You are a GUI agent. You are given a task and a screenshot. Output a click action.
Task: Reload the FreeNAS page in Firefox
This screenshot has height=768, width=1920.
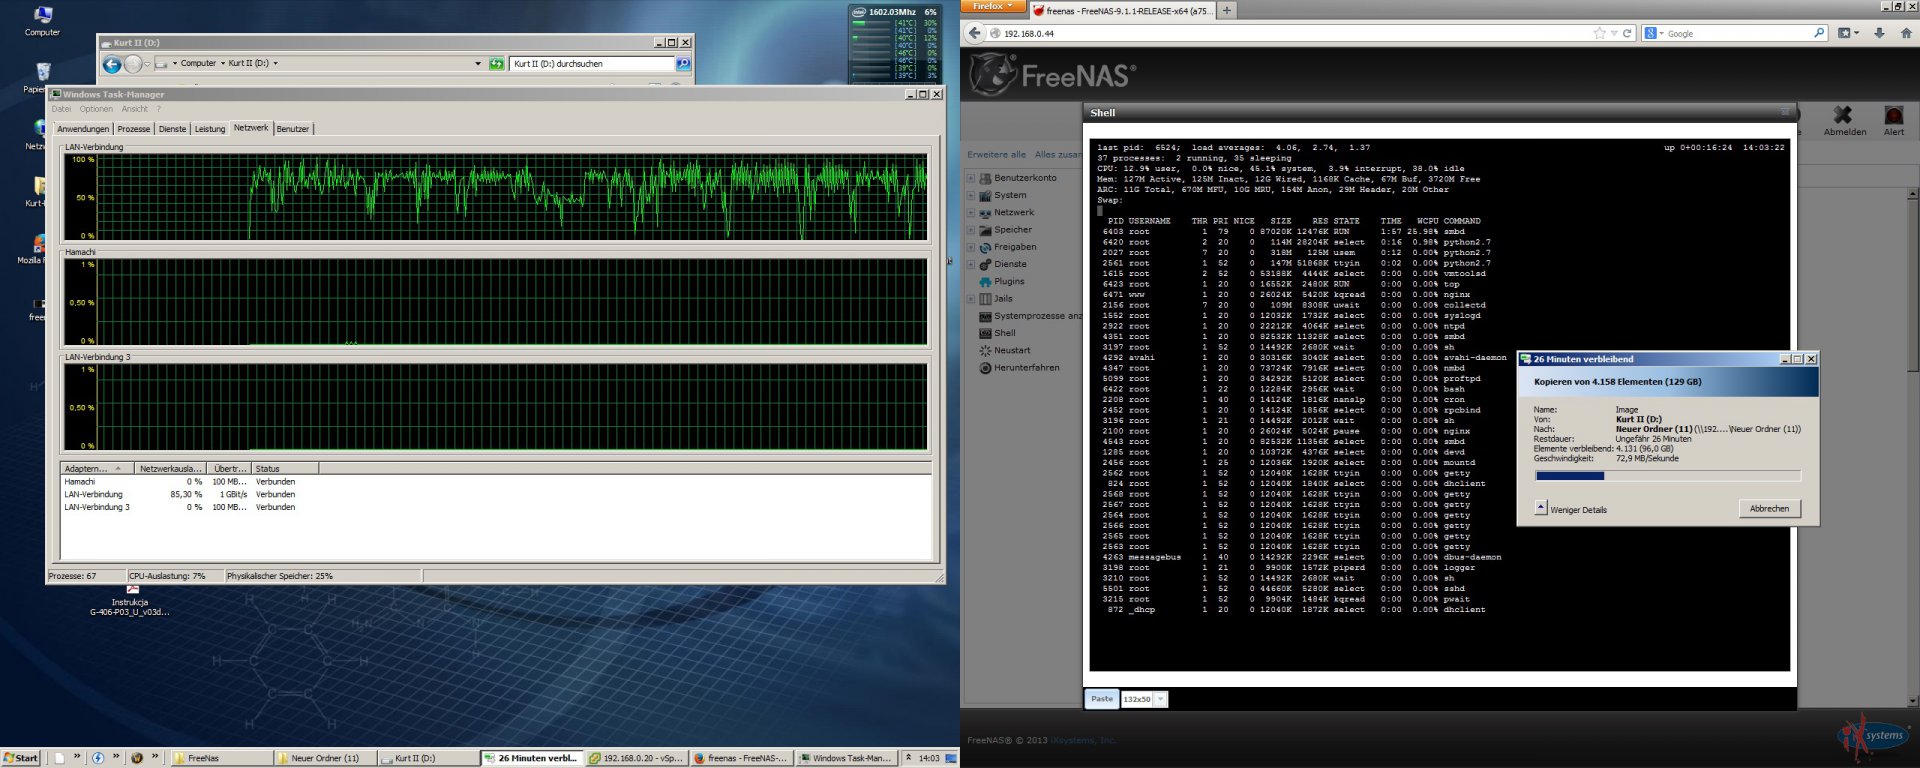(1627, 33)
